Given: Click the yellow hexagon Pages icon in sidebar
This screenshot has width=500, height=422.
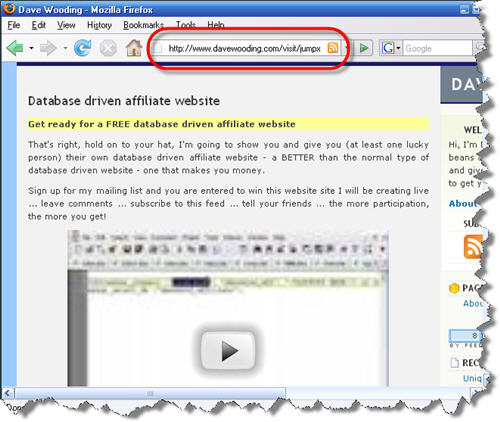Looking at the screenshot, I should (454, 288).
